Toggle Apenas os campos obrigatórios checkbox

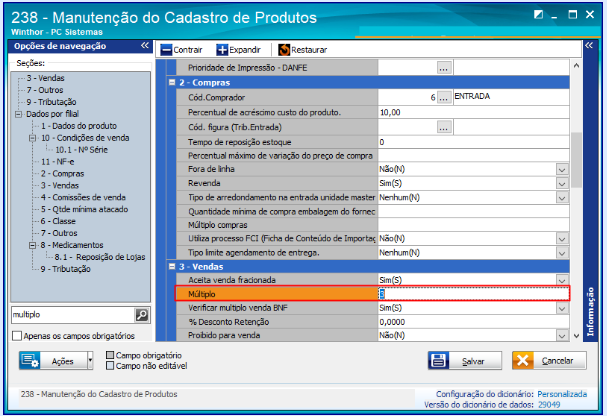click(x=17, y=336)
